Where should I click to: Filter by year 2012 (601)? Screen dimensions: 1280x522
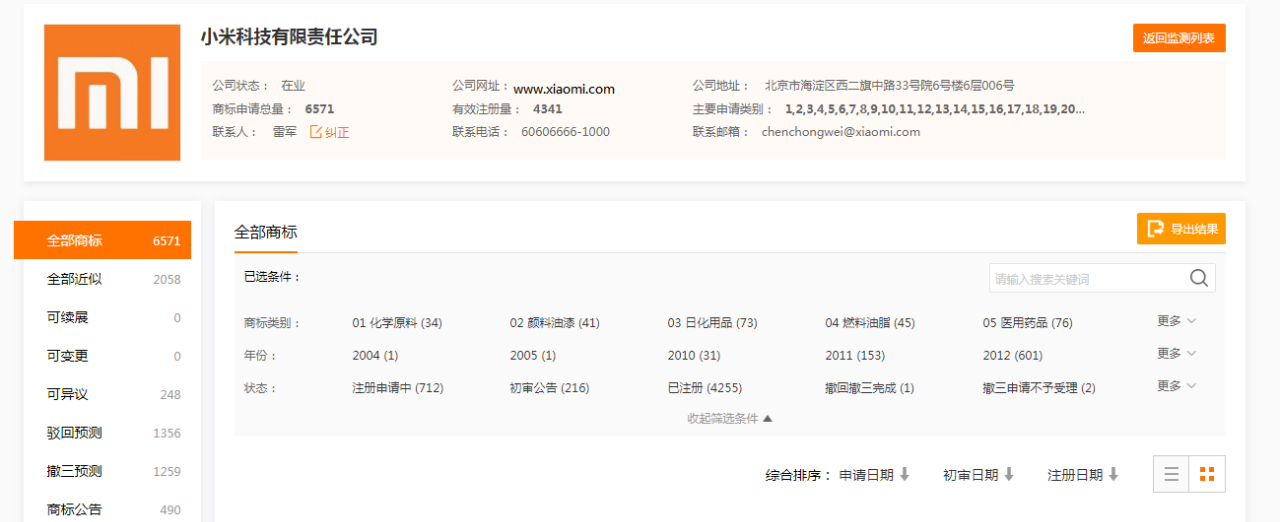click(x=1013, y=355)
